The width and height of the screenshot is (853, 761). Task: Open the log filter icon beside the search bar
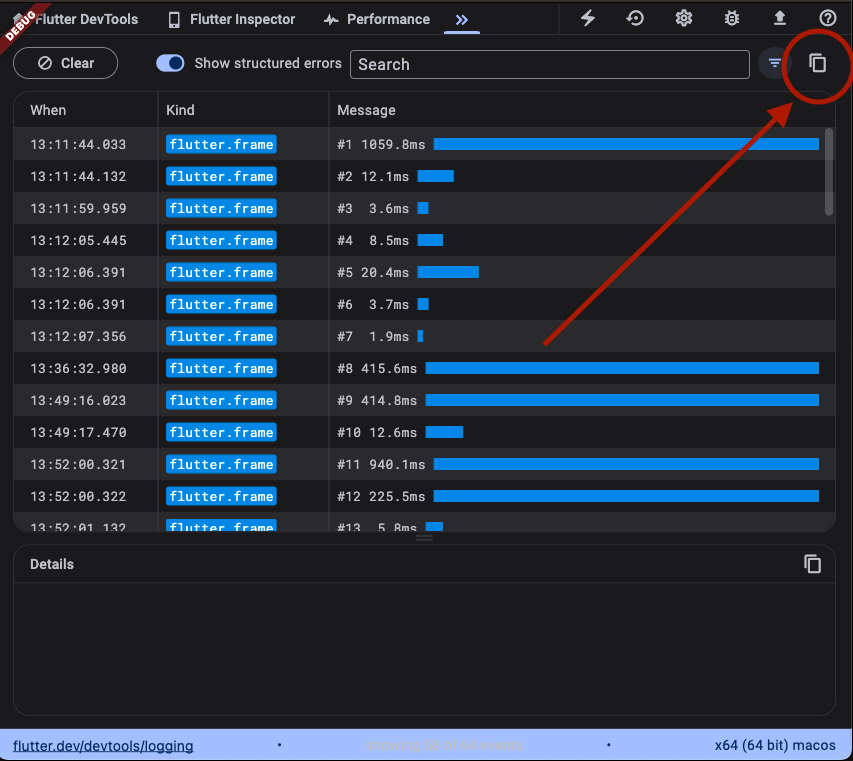(775, 62)
